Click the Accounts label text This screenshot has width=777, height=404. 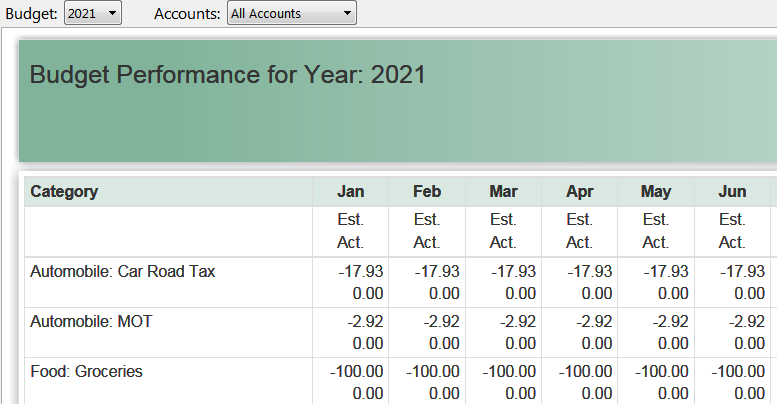point(187,14)
